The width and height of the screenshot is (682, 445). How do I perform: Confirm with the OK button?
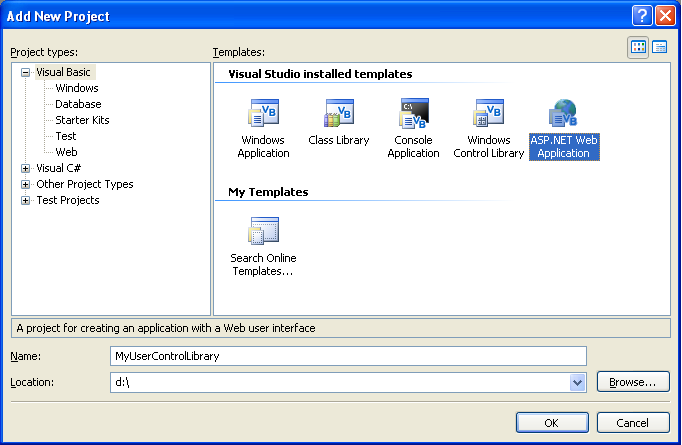(x=551, y=421)
